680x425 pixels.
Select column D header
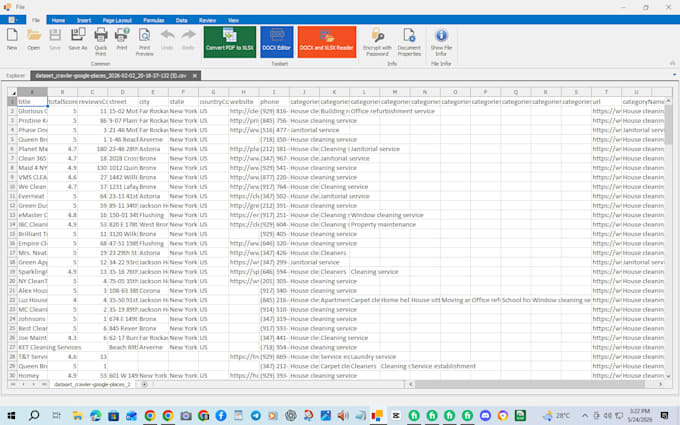coord(123,92)
